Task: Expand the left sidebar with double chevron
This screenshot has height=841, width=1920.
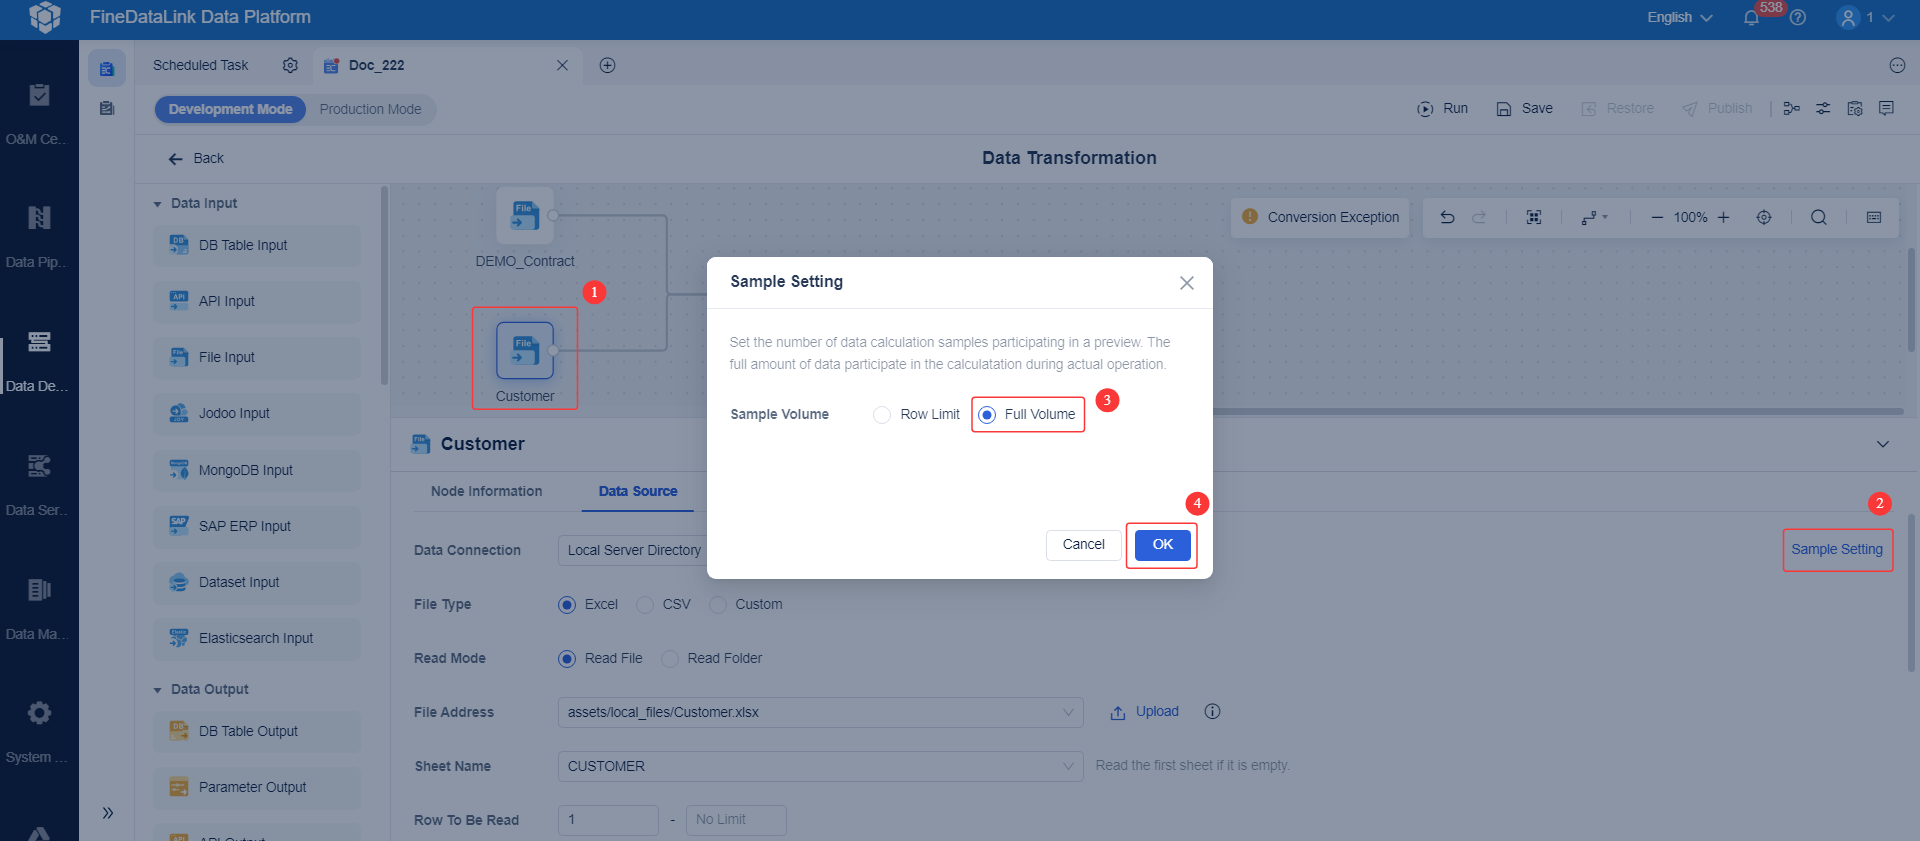Action: pos(107,813)
